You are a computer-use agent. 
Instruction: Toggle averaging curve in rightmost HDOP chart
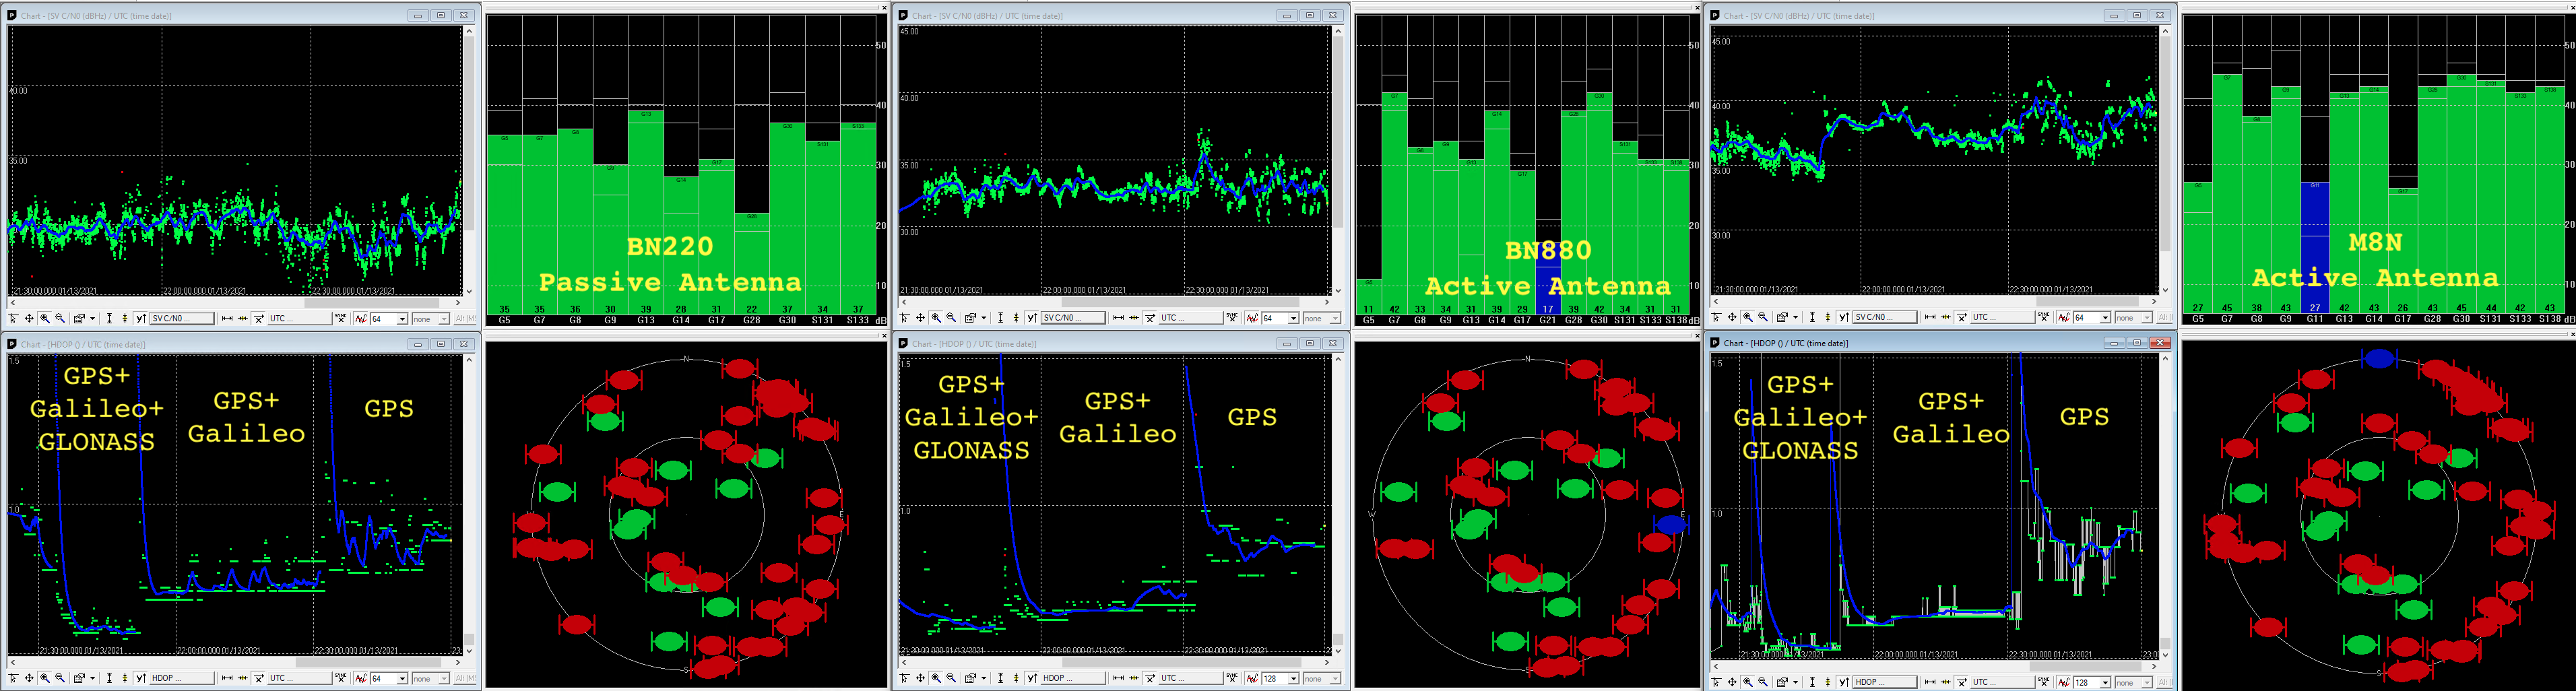pyautogui.click(x=2064, y=682)
